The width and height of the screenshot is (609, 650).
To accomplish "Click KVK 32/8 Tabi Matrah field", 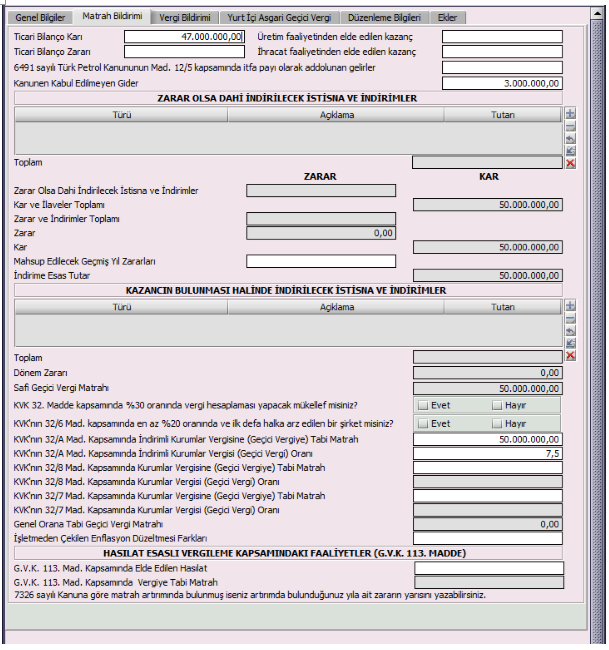I will click(x=488, y=468).
